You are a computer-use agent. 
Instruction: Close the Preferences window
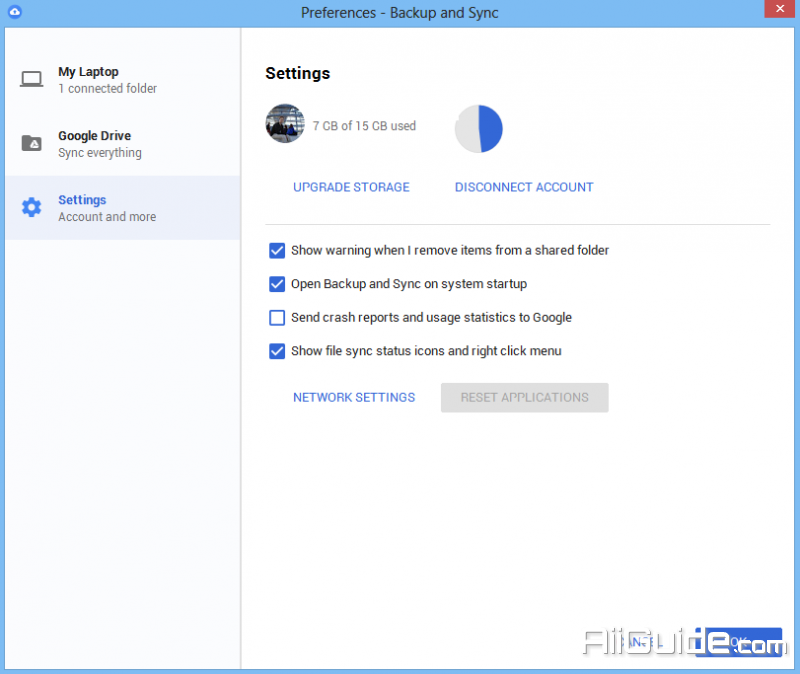(780, 9)
